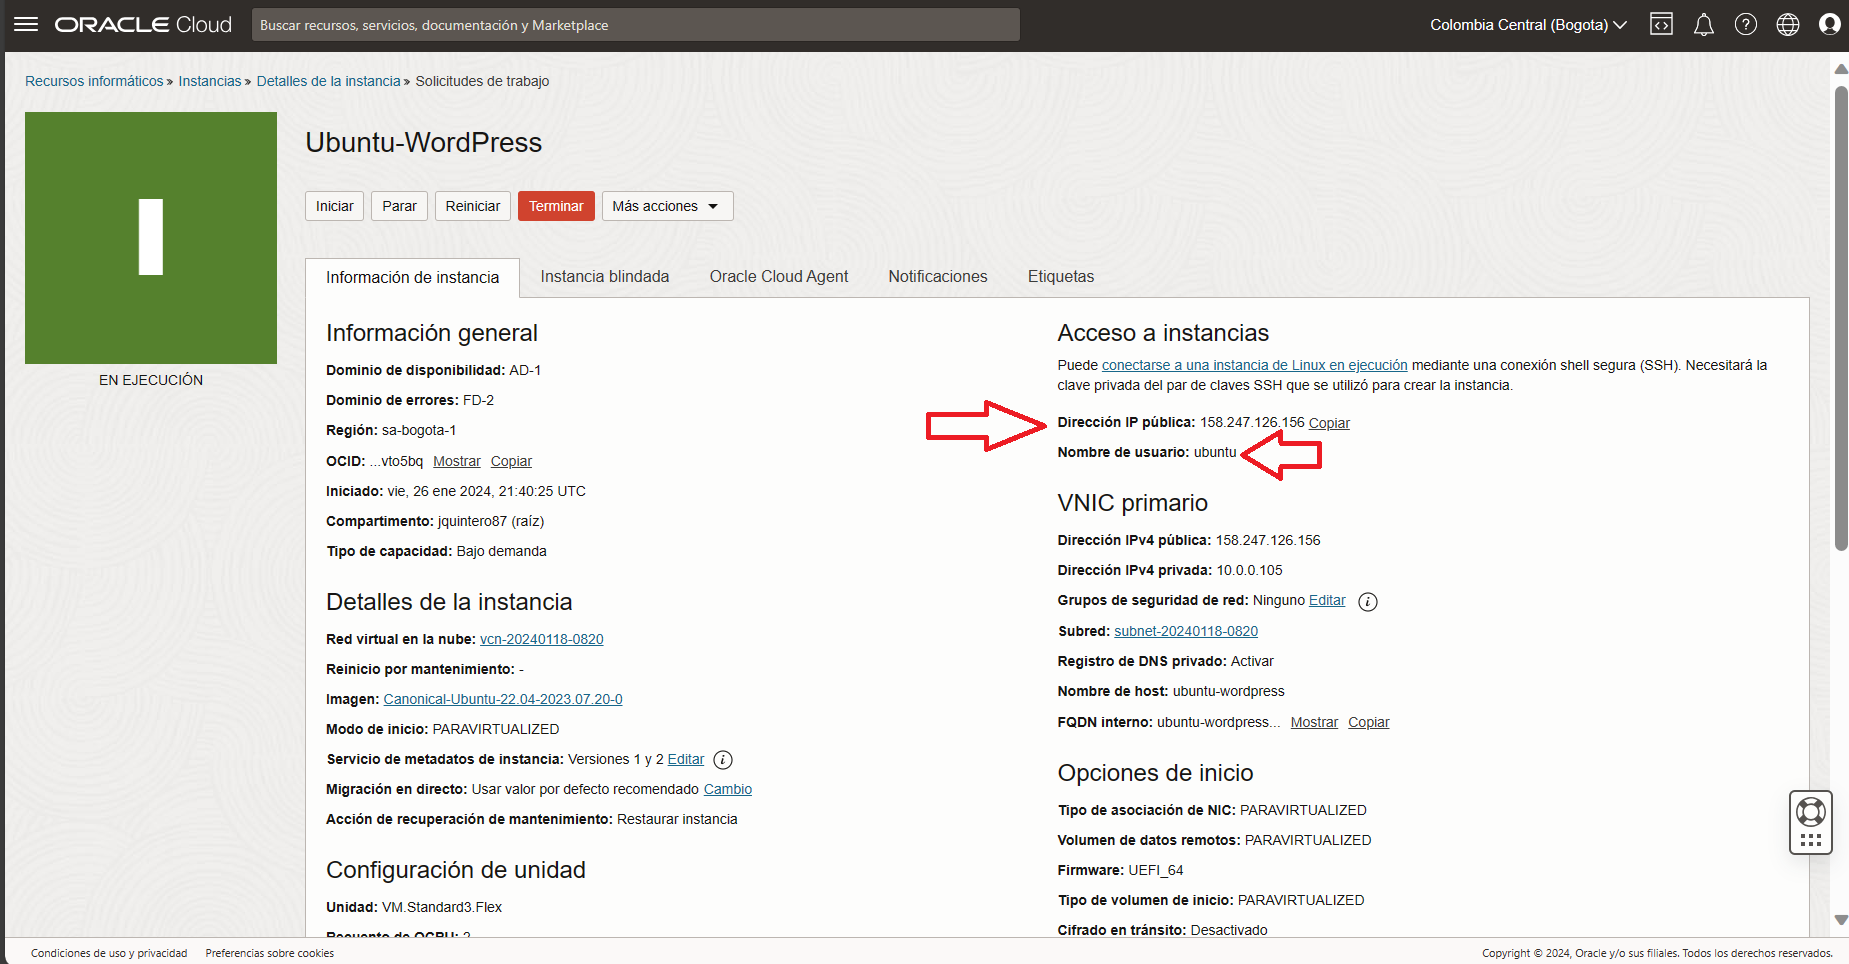Click the Ubuntu-WordPress instance title

[424, 142]
